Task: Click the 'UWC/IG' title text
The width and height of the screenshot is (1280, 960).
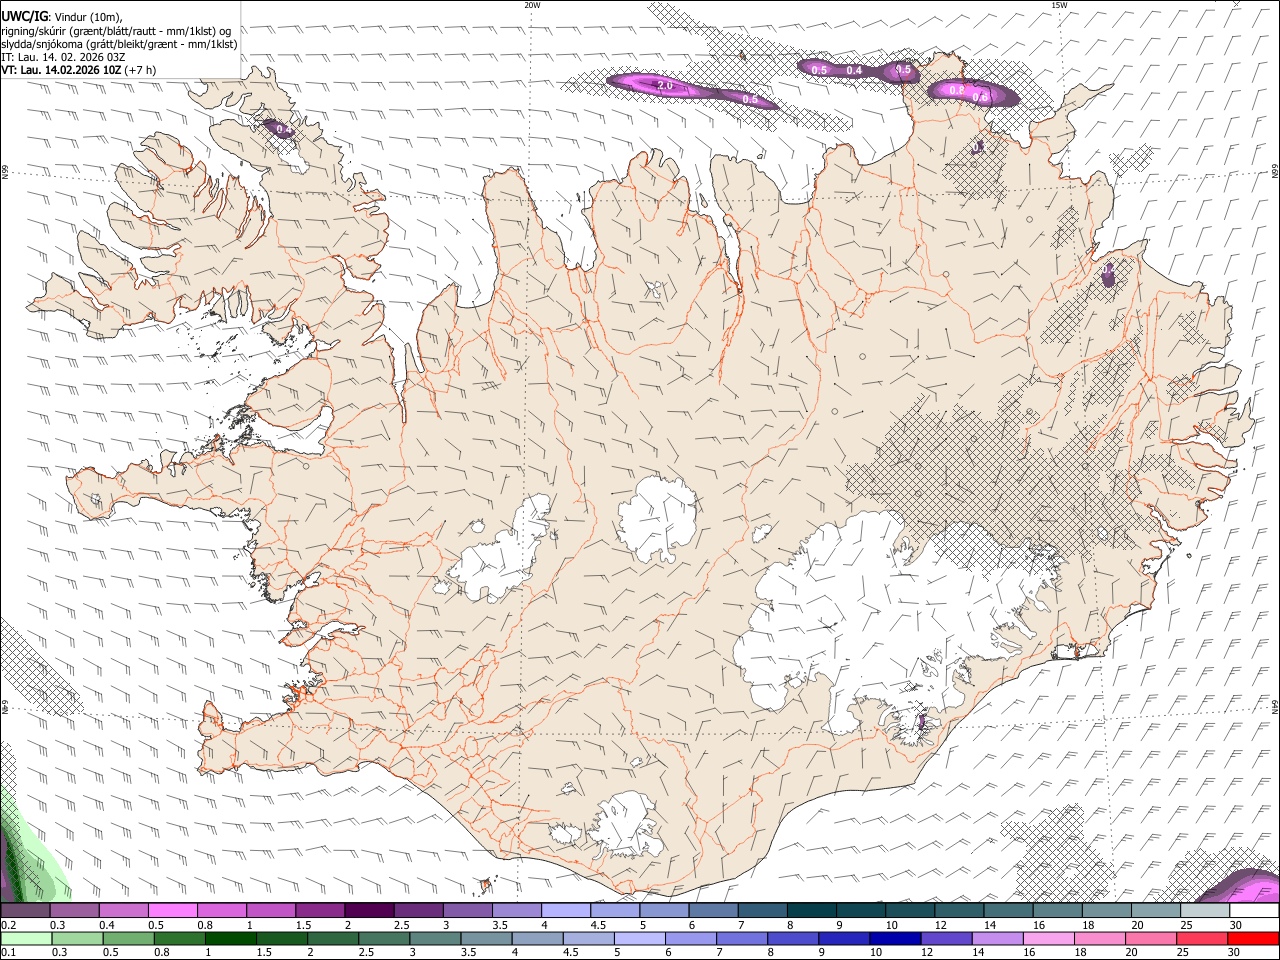Action: point(24,16)
